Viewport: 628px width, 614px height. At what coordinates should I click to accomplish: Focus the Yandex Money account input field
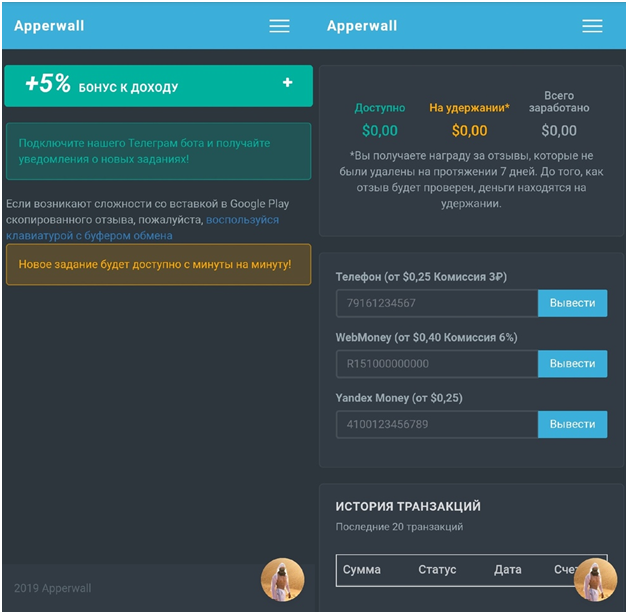pyautogui.click(x=437, y=424)
